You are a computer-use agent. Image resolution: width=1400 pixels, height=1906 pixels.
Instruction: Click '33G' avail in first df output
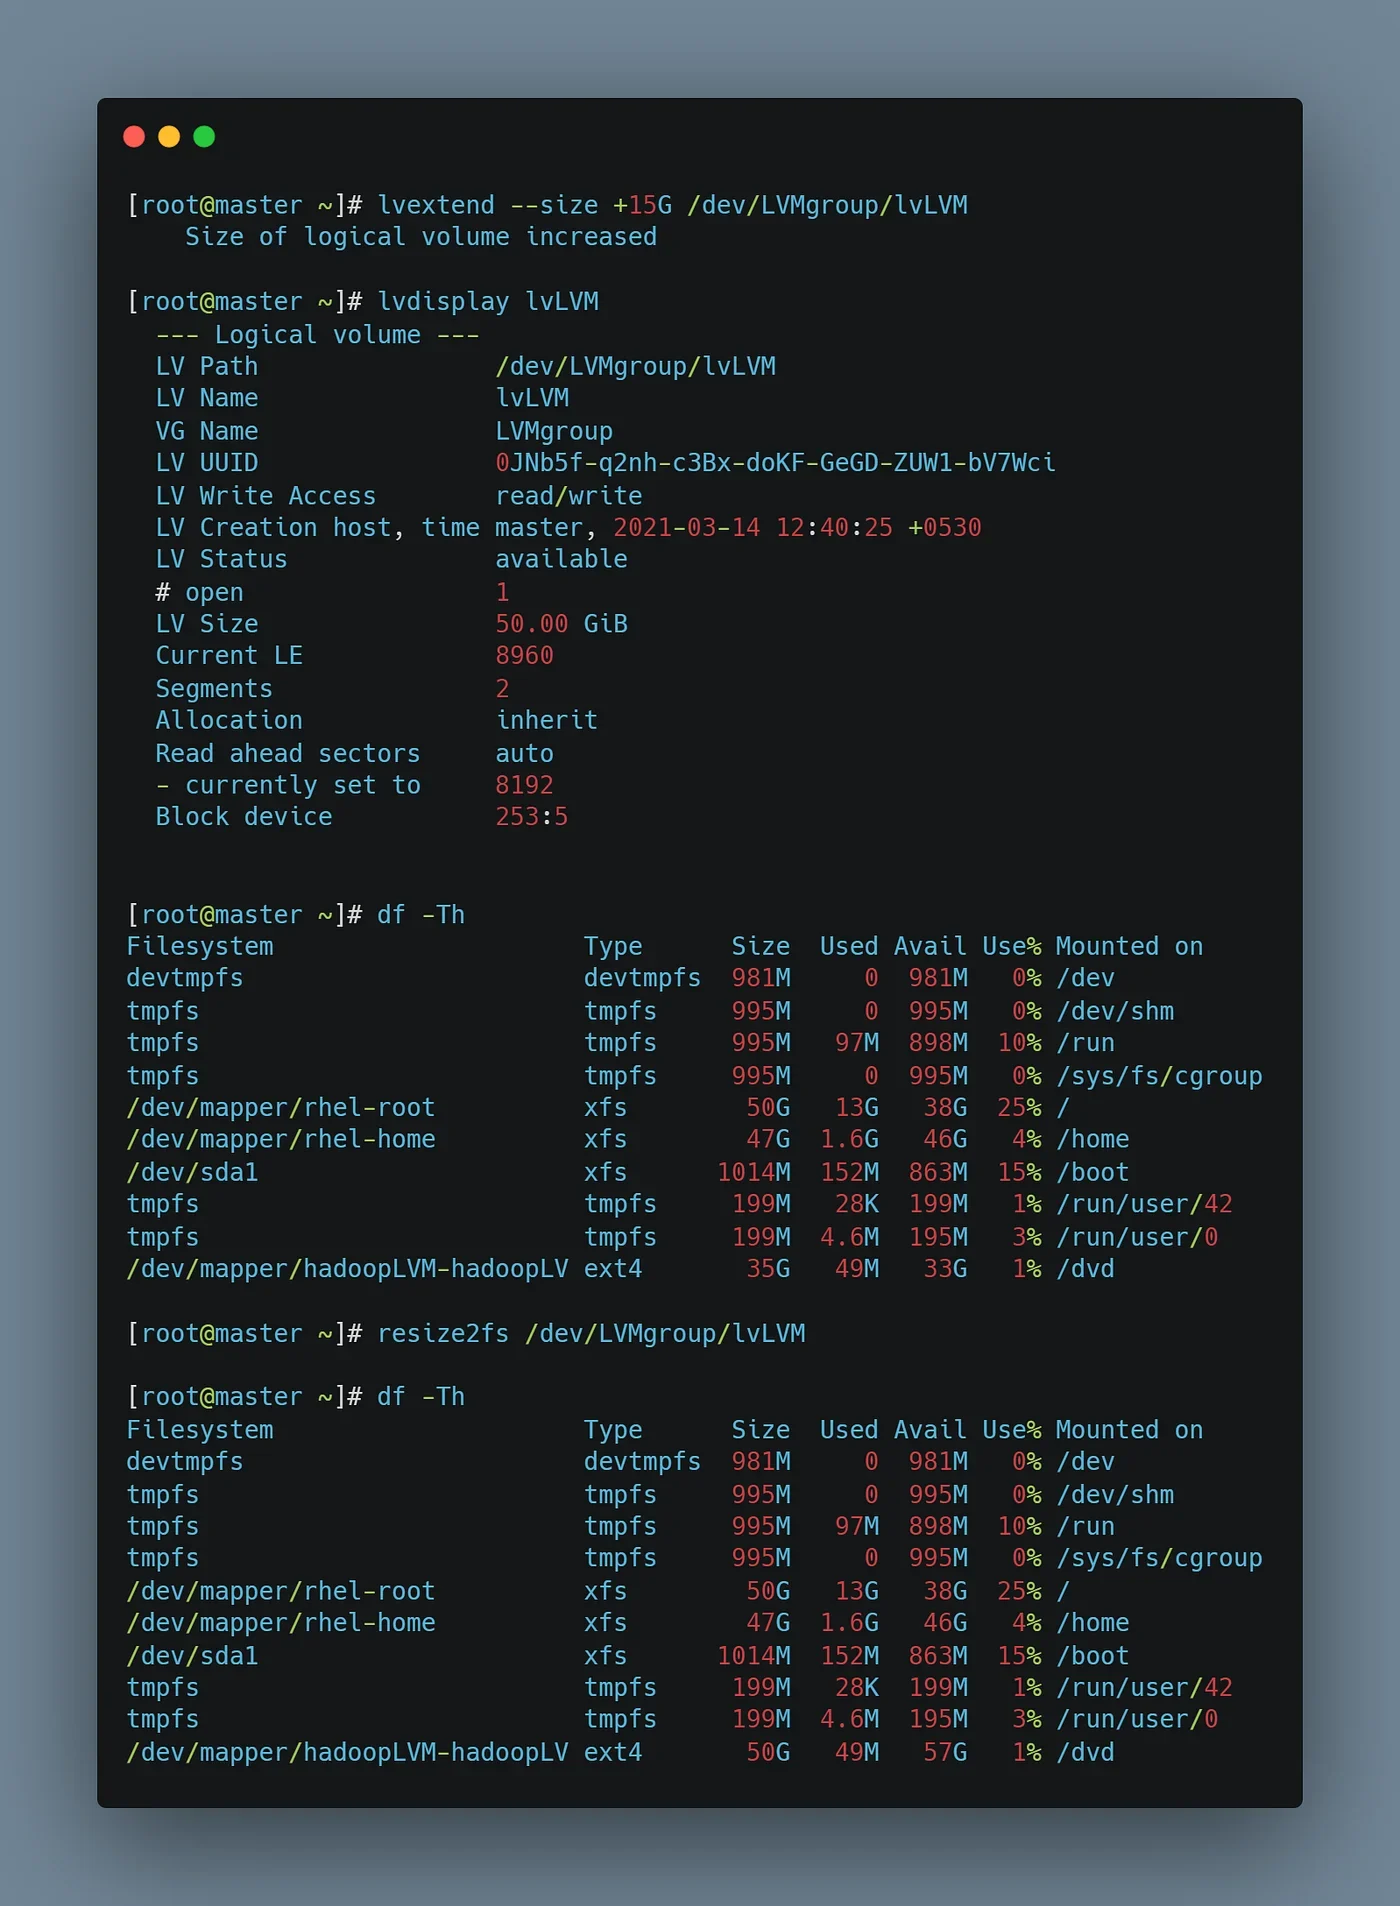[x=945, y=1269]
